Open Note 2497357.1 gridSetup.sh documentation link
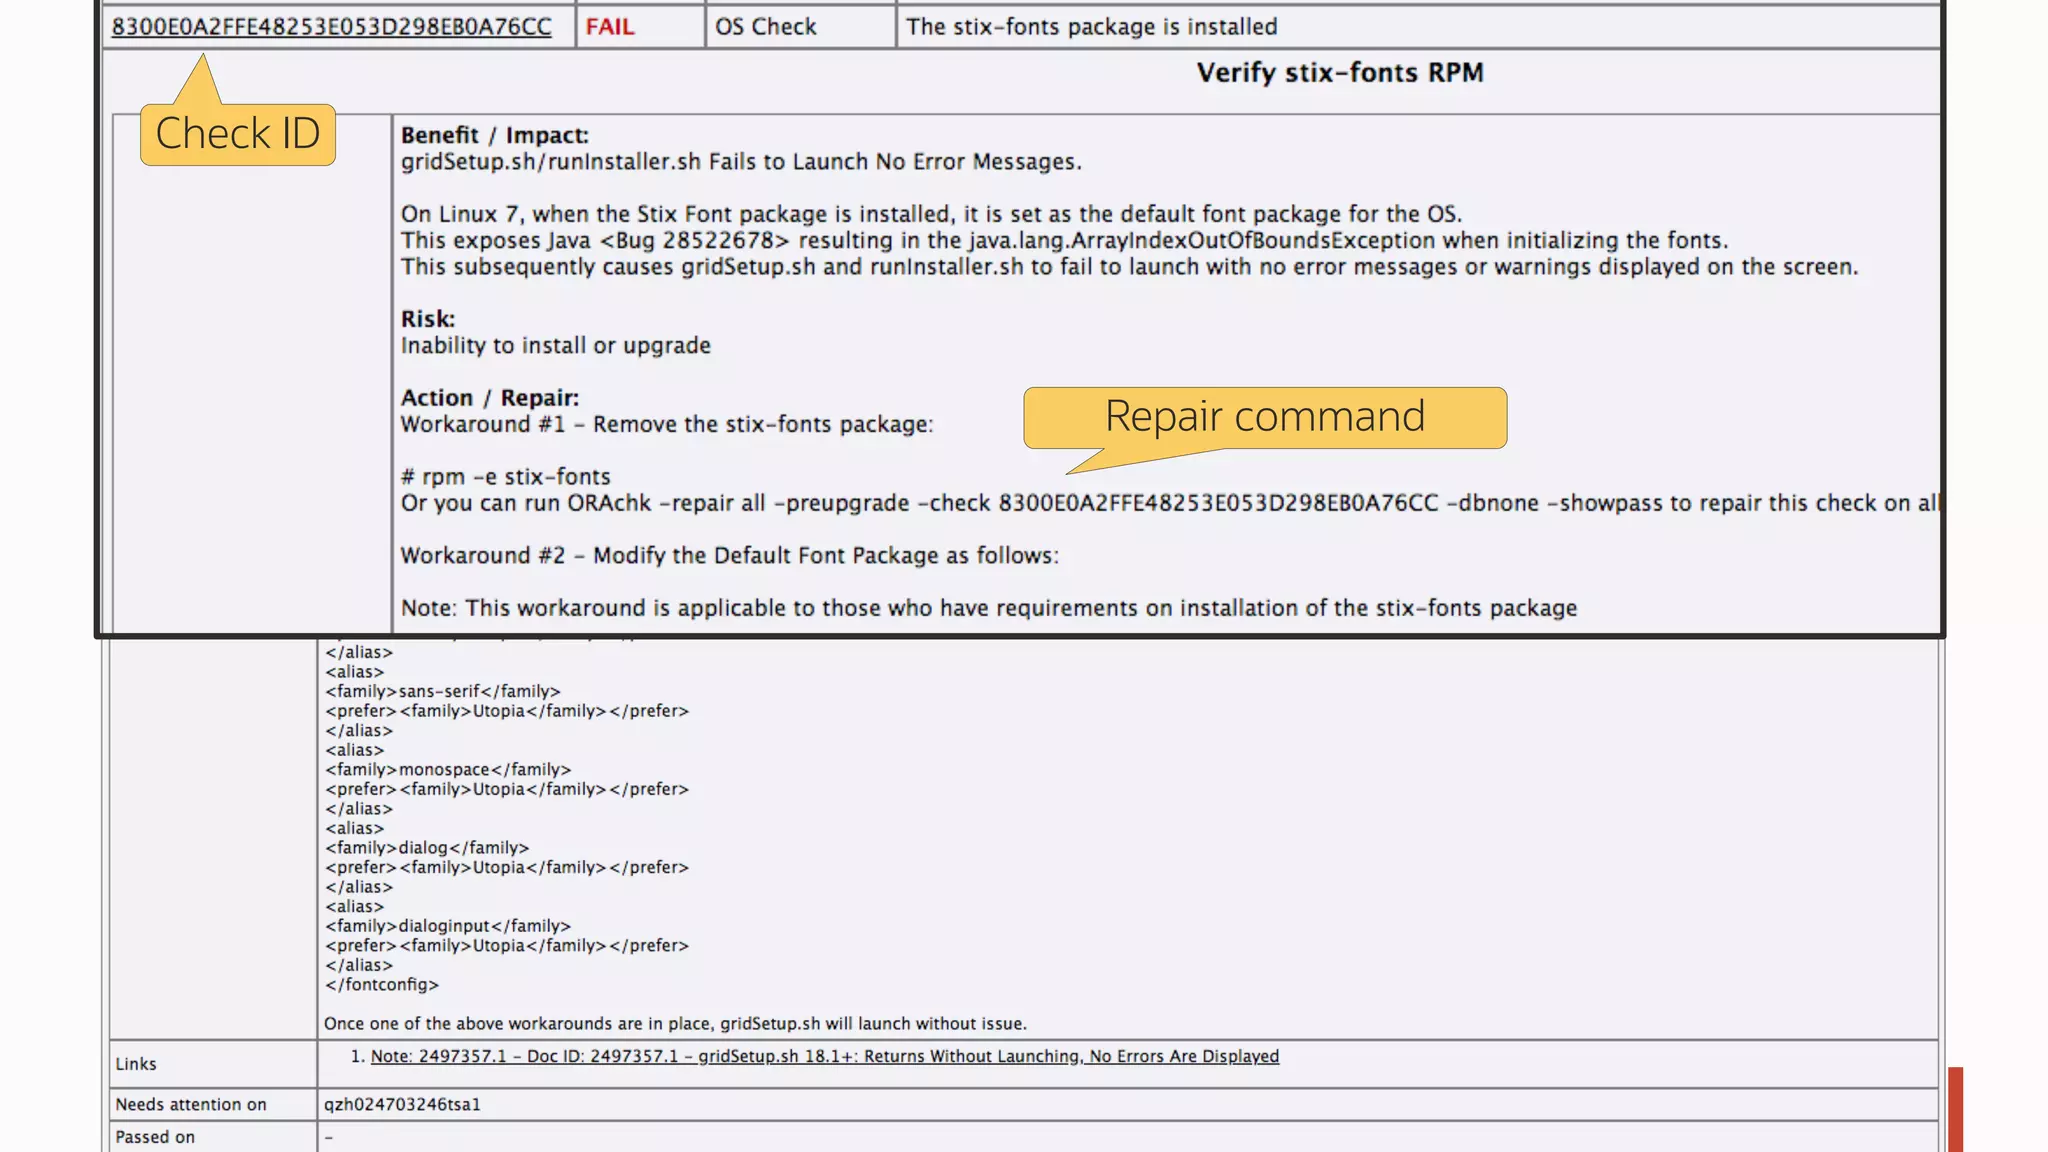 click(825, 1056)
